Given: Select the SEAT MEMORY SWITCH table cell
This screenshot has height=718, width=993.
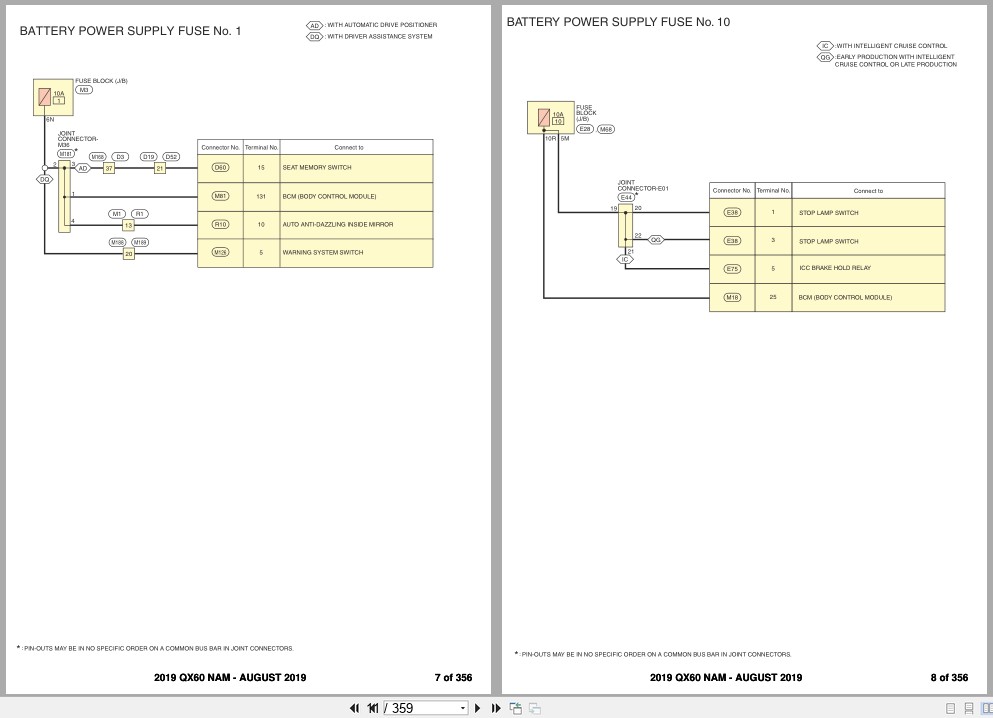Looking at the screenshot, I should (x=357, y=168).
